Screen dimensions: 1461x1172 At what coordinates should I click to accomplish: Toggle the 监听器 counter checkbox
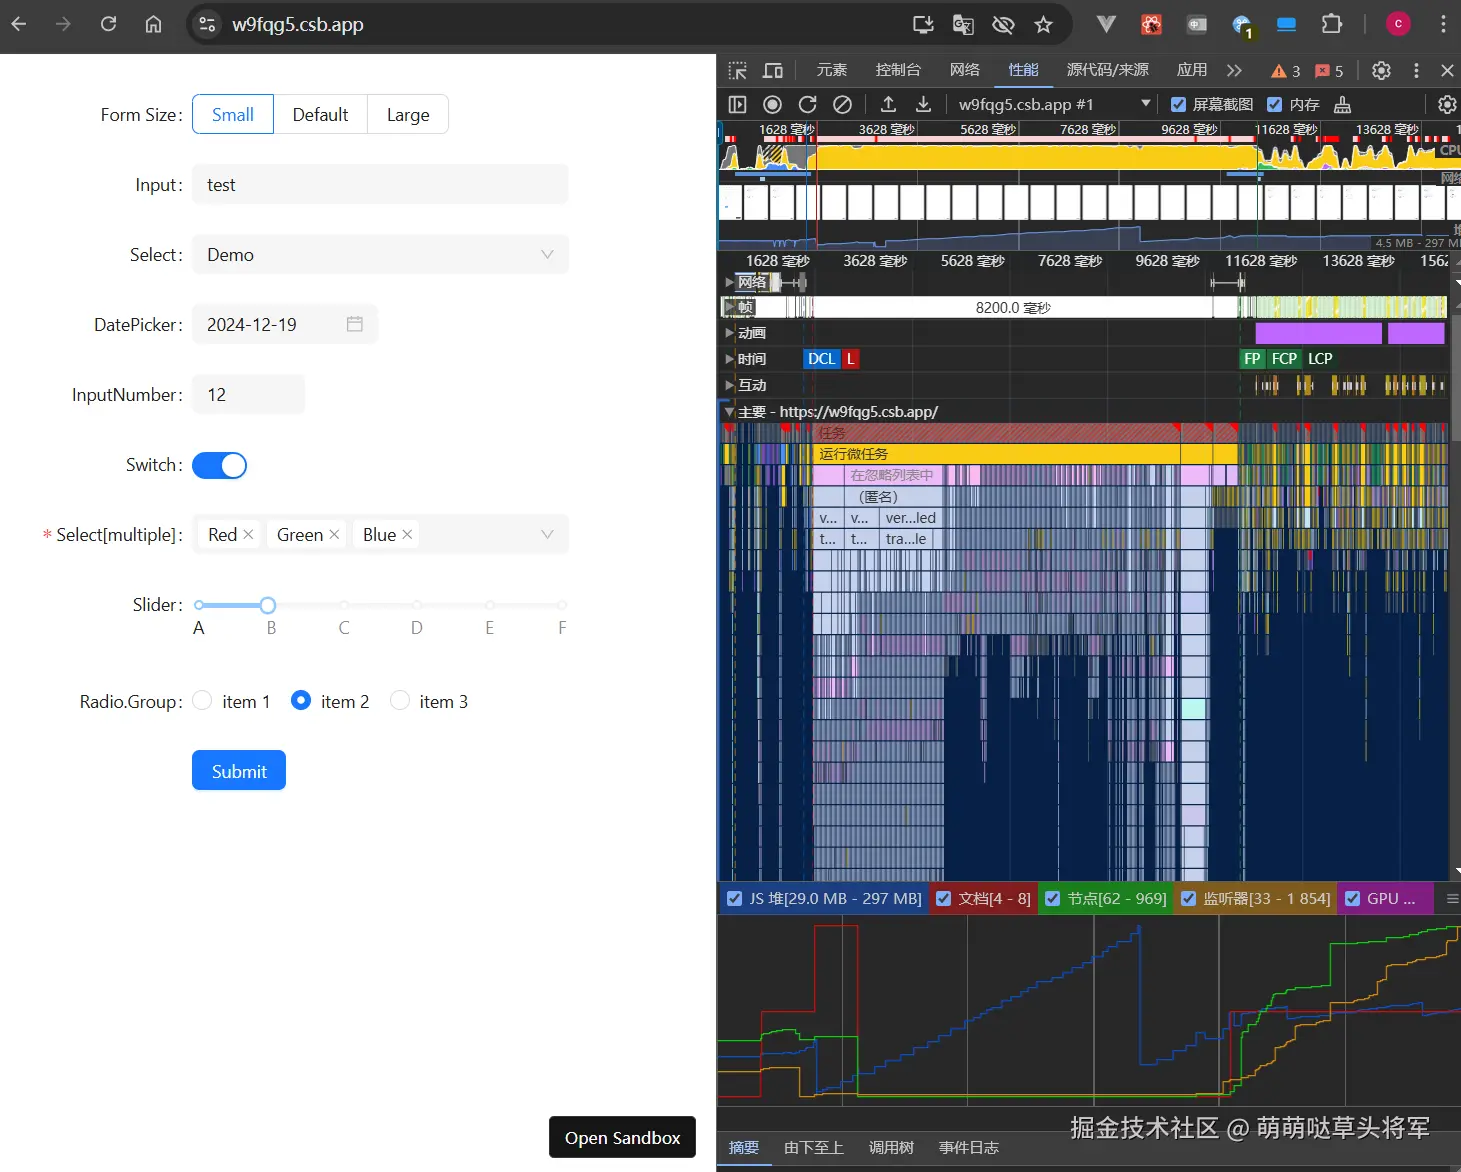pos(1189,898)
